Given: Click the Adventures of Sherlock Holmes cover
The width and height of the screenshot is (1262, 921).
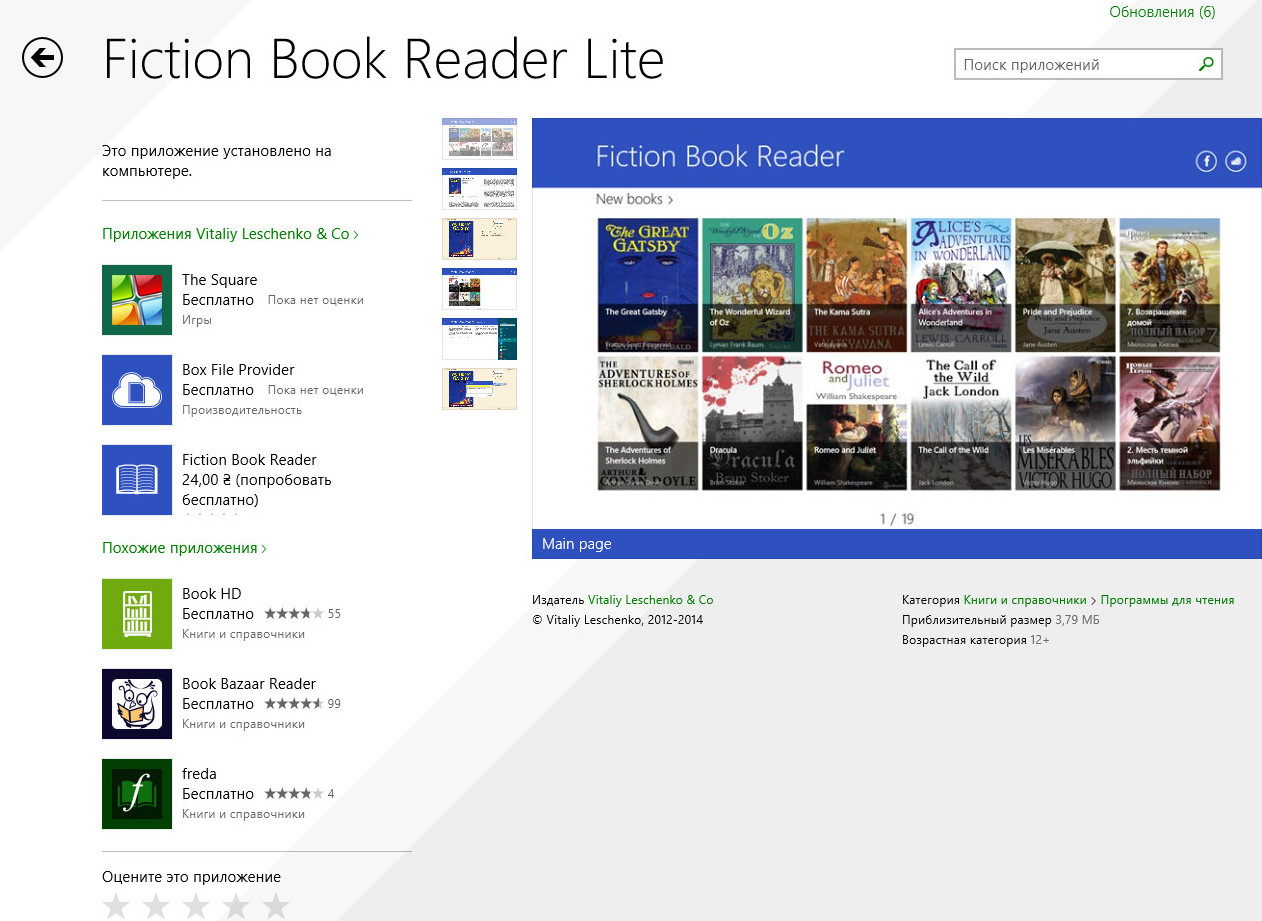Looking at the screenshot, I should 648,423.
